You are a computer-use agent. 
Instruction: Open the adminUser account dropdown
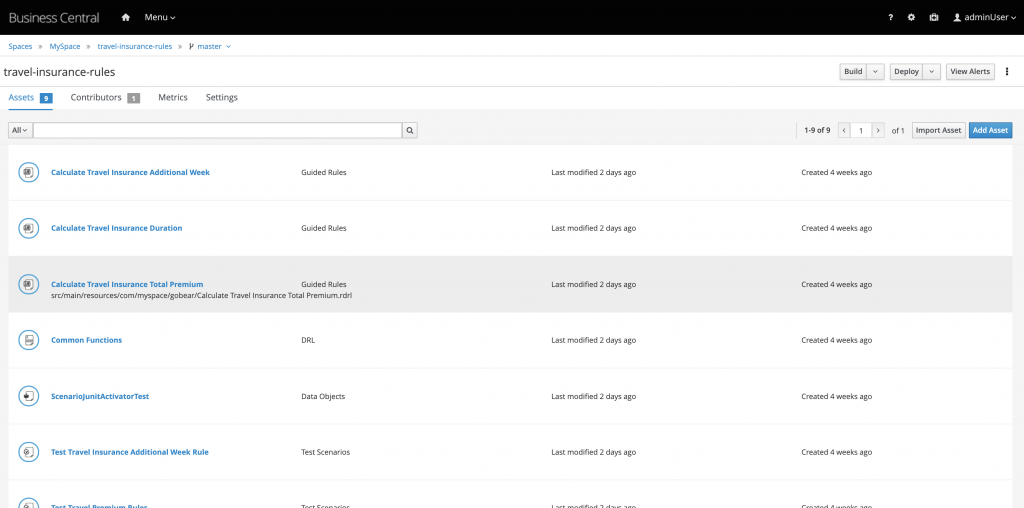tap(984, 17)
